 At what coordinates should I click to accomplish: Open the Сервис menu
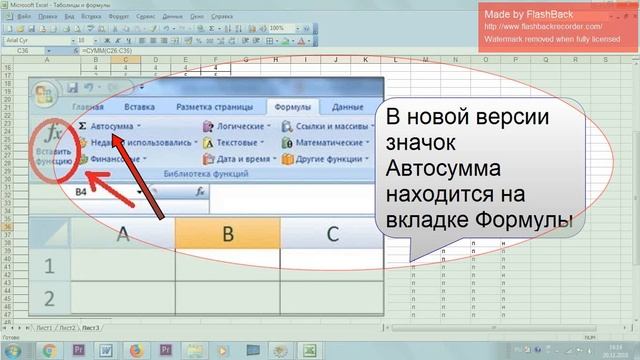[x=145, y=17]
